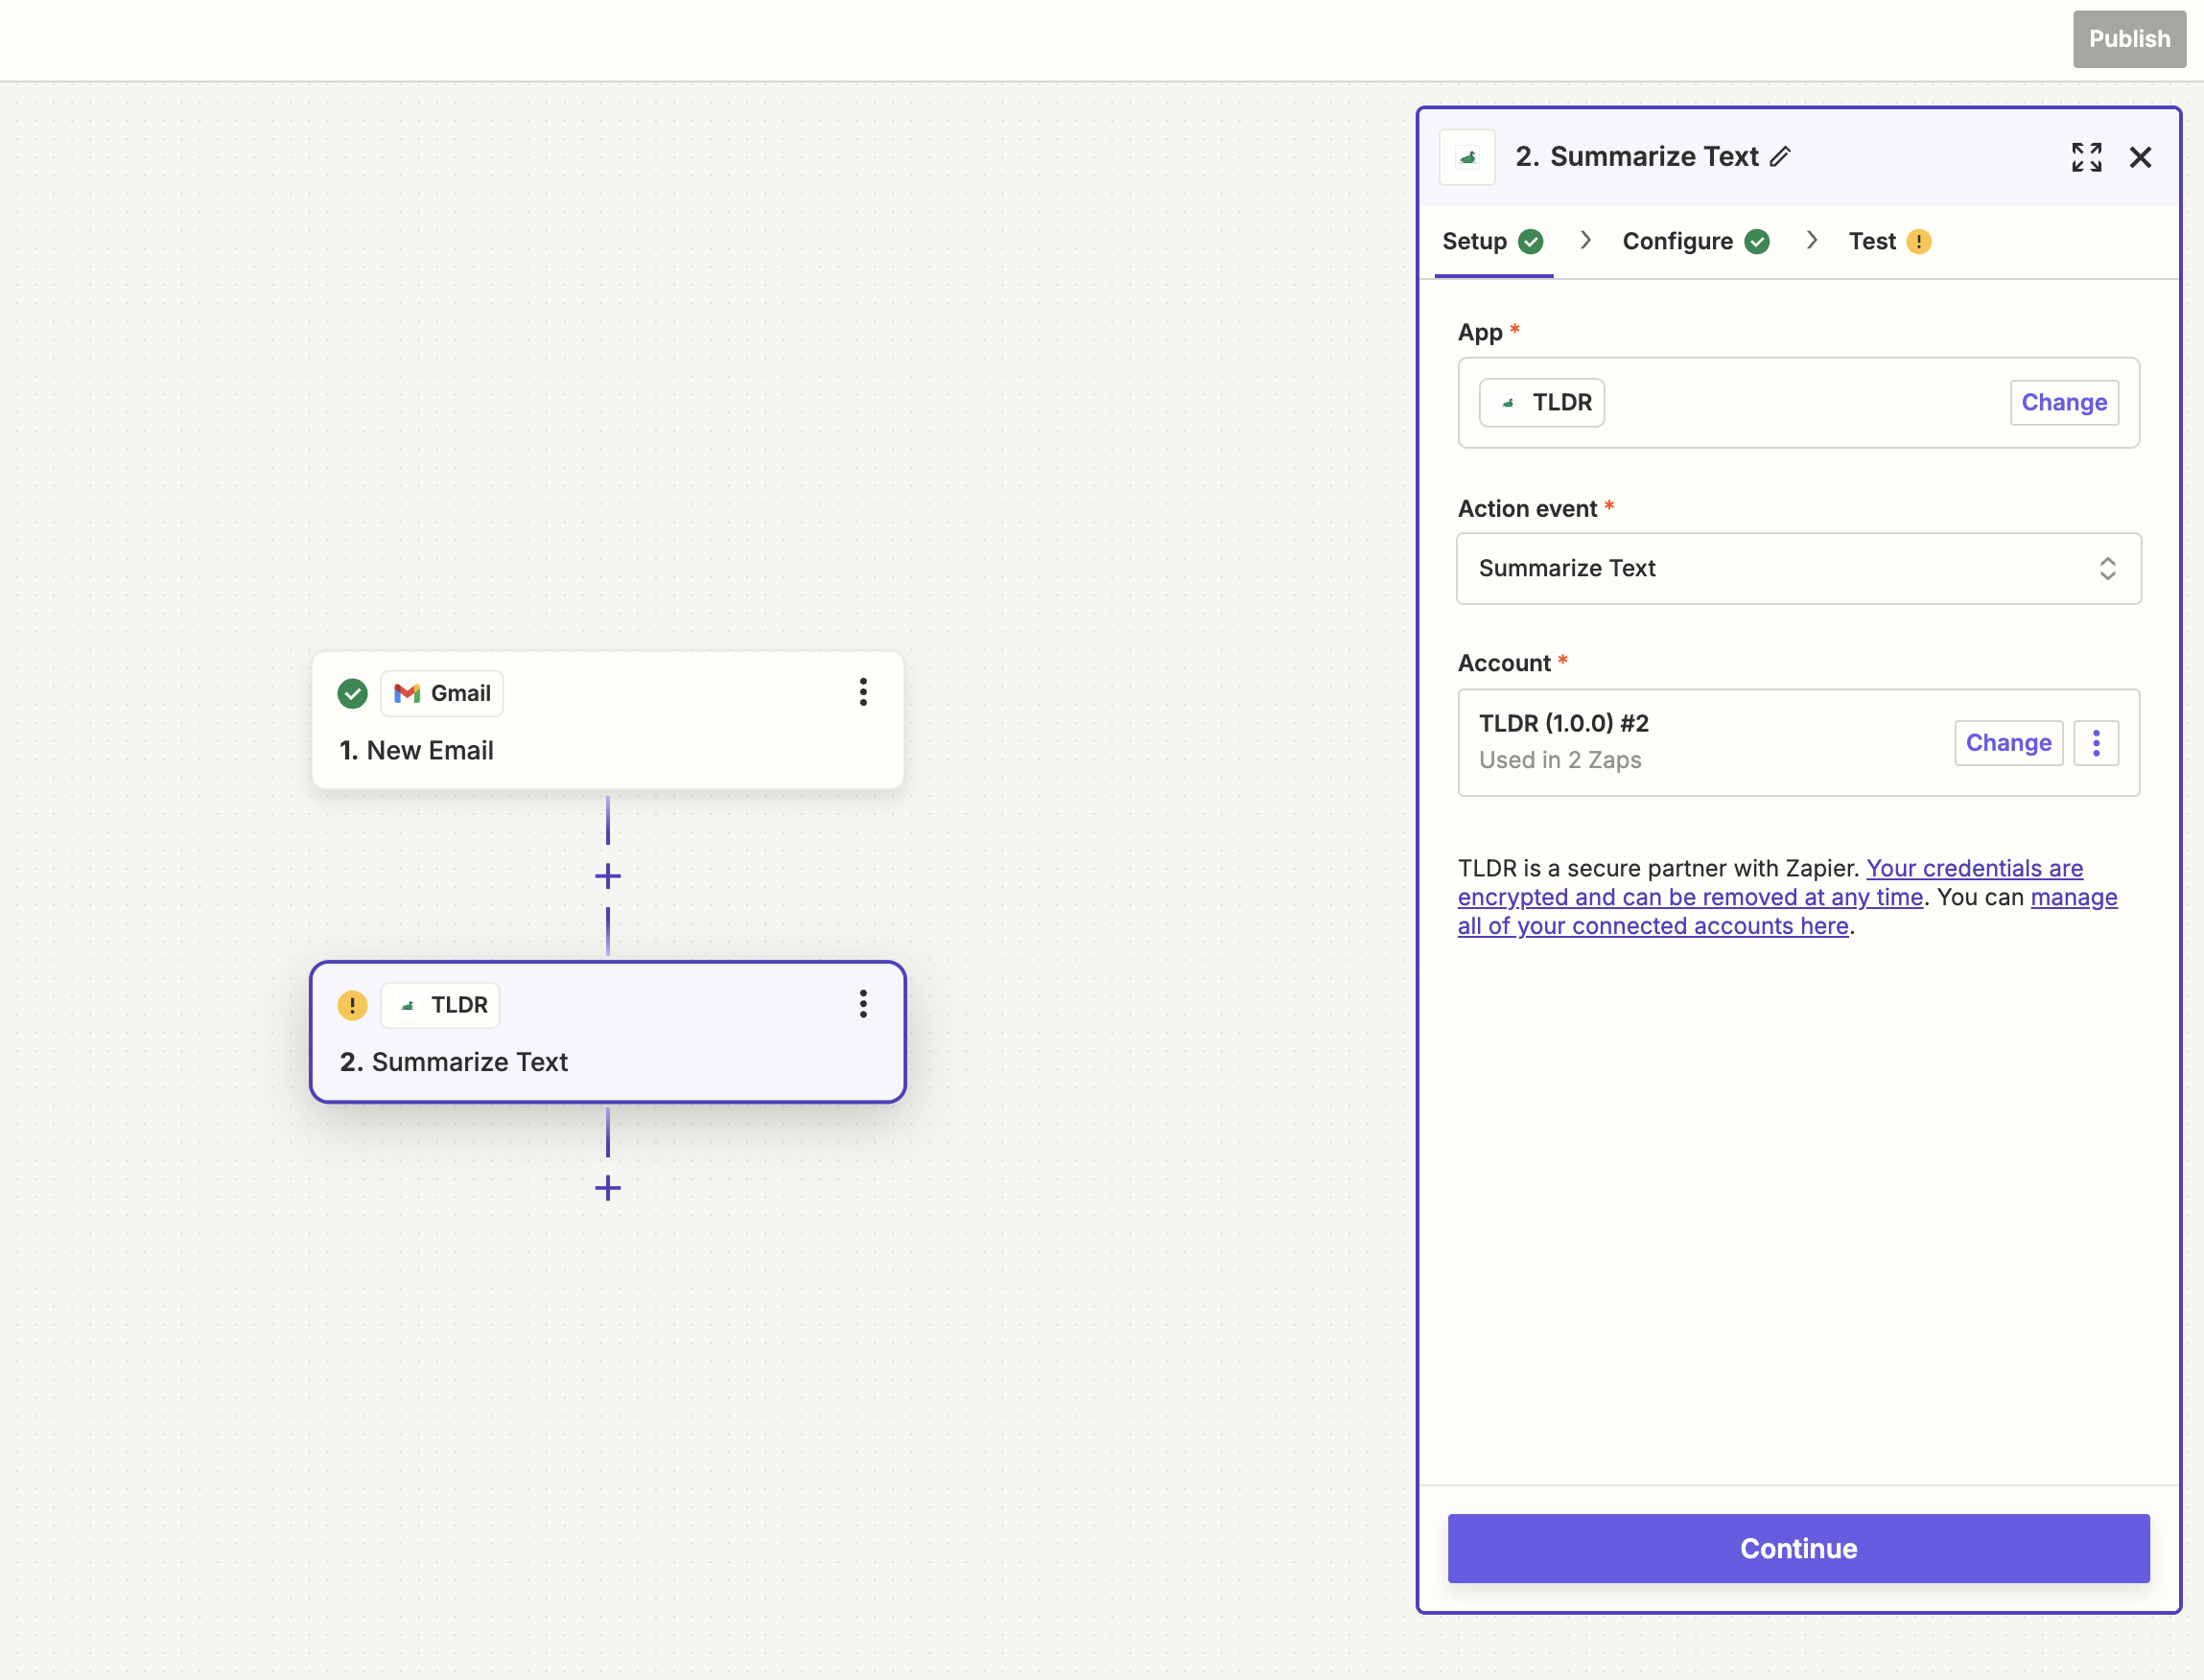
Task: Select the TLDR Summarize Text step card
Action: tap(608, 1032)
